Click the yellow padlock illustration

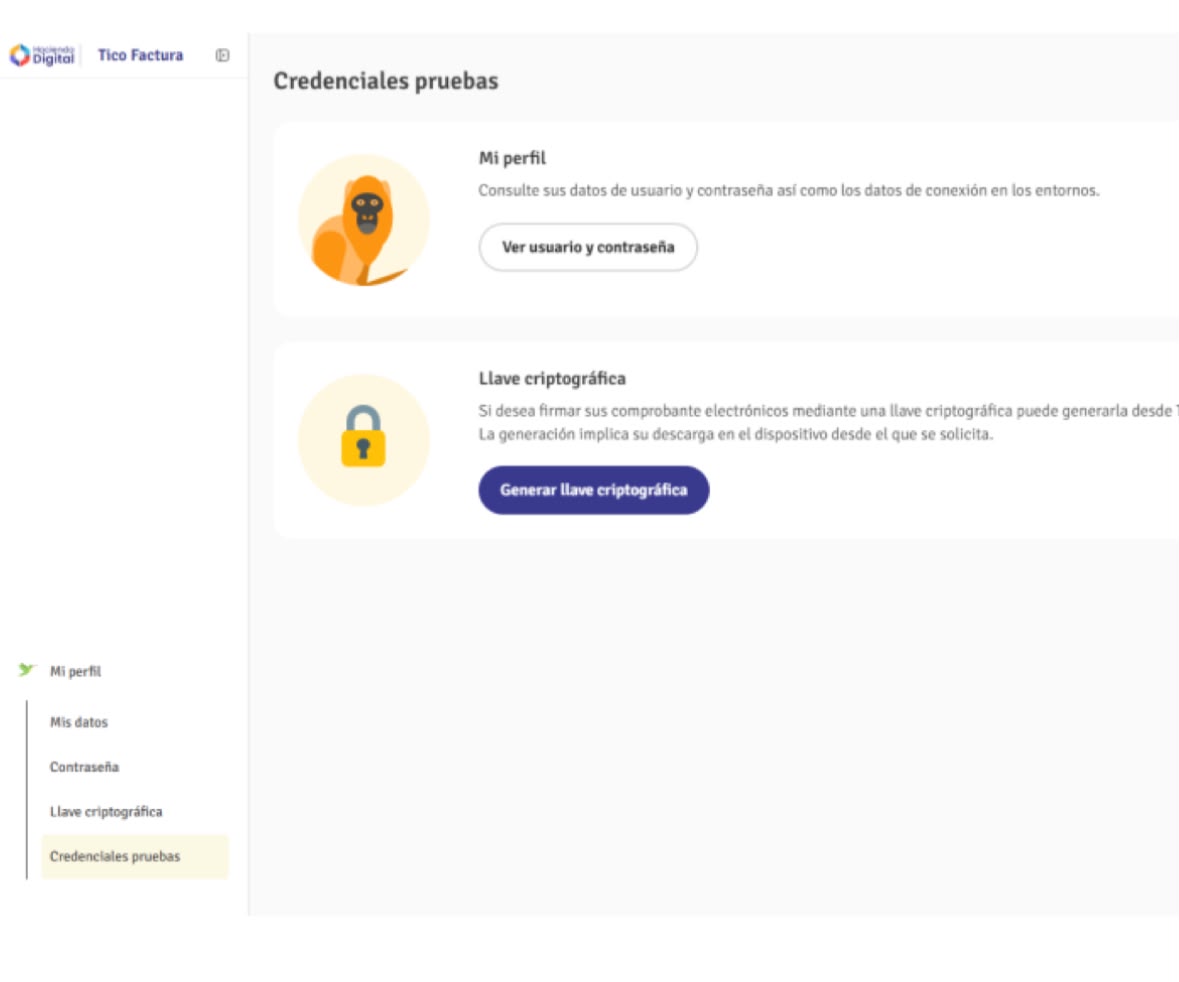pyautogui.click(x=363, y=436)
